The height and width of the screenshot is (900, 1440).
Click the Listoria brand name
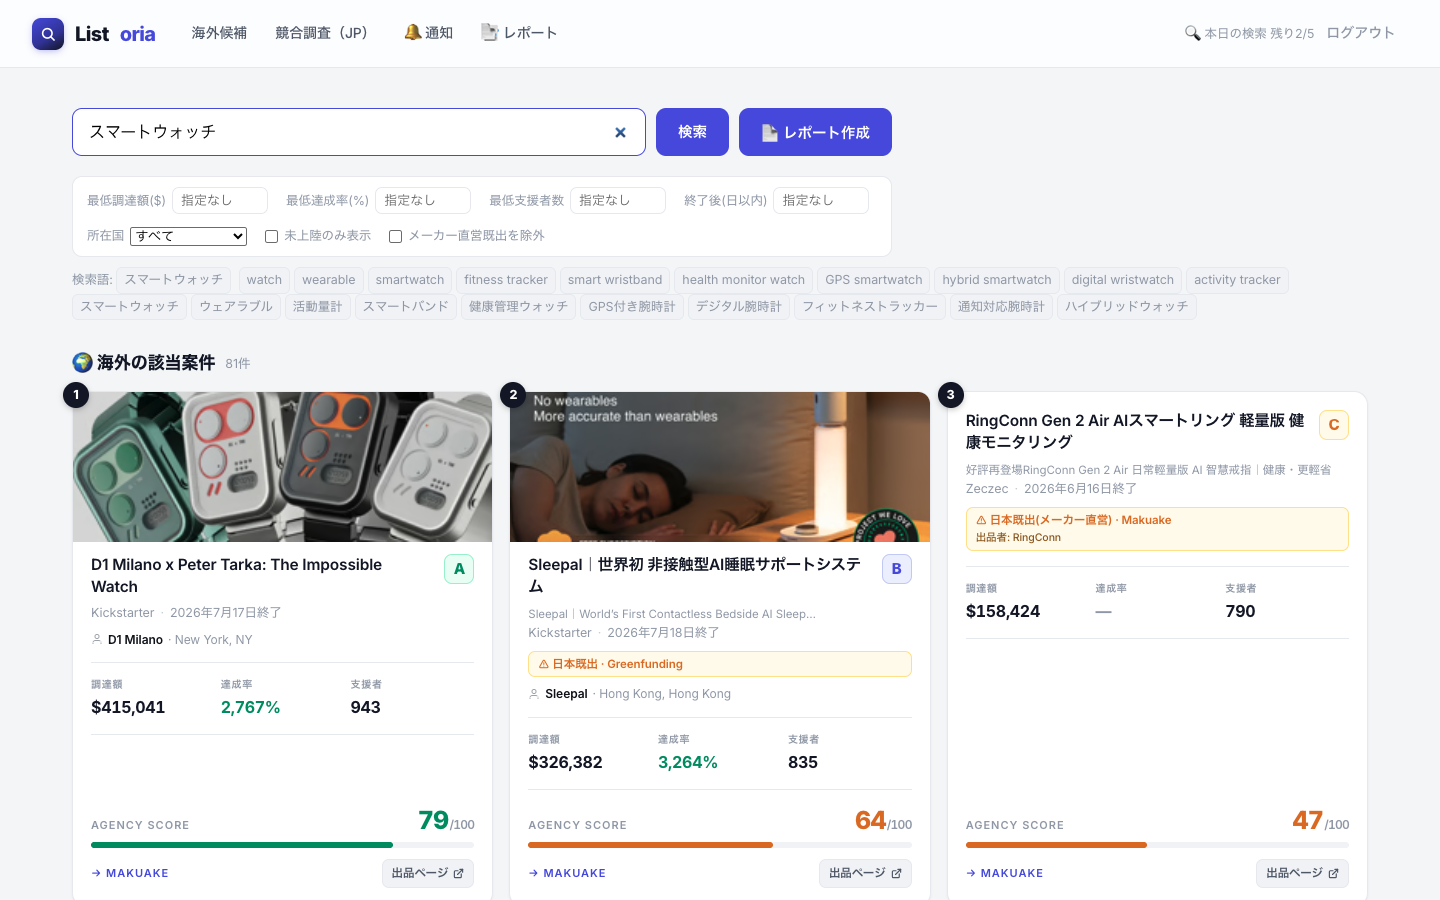coord(115,34)
